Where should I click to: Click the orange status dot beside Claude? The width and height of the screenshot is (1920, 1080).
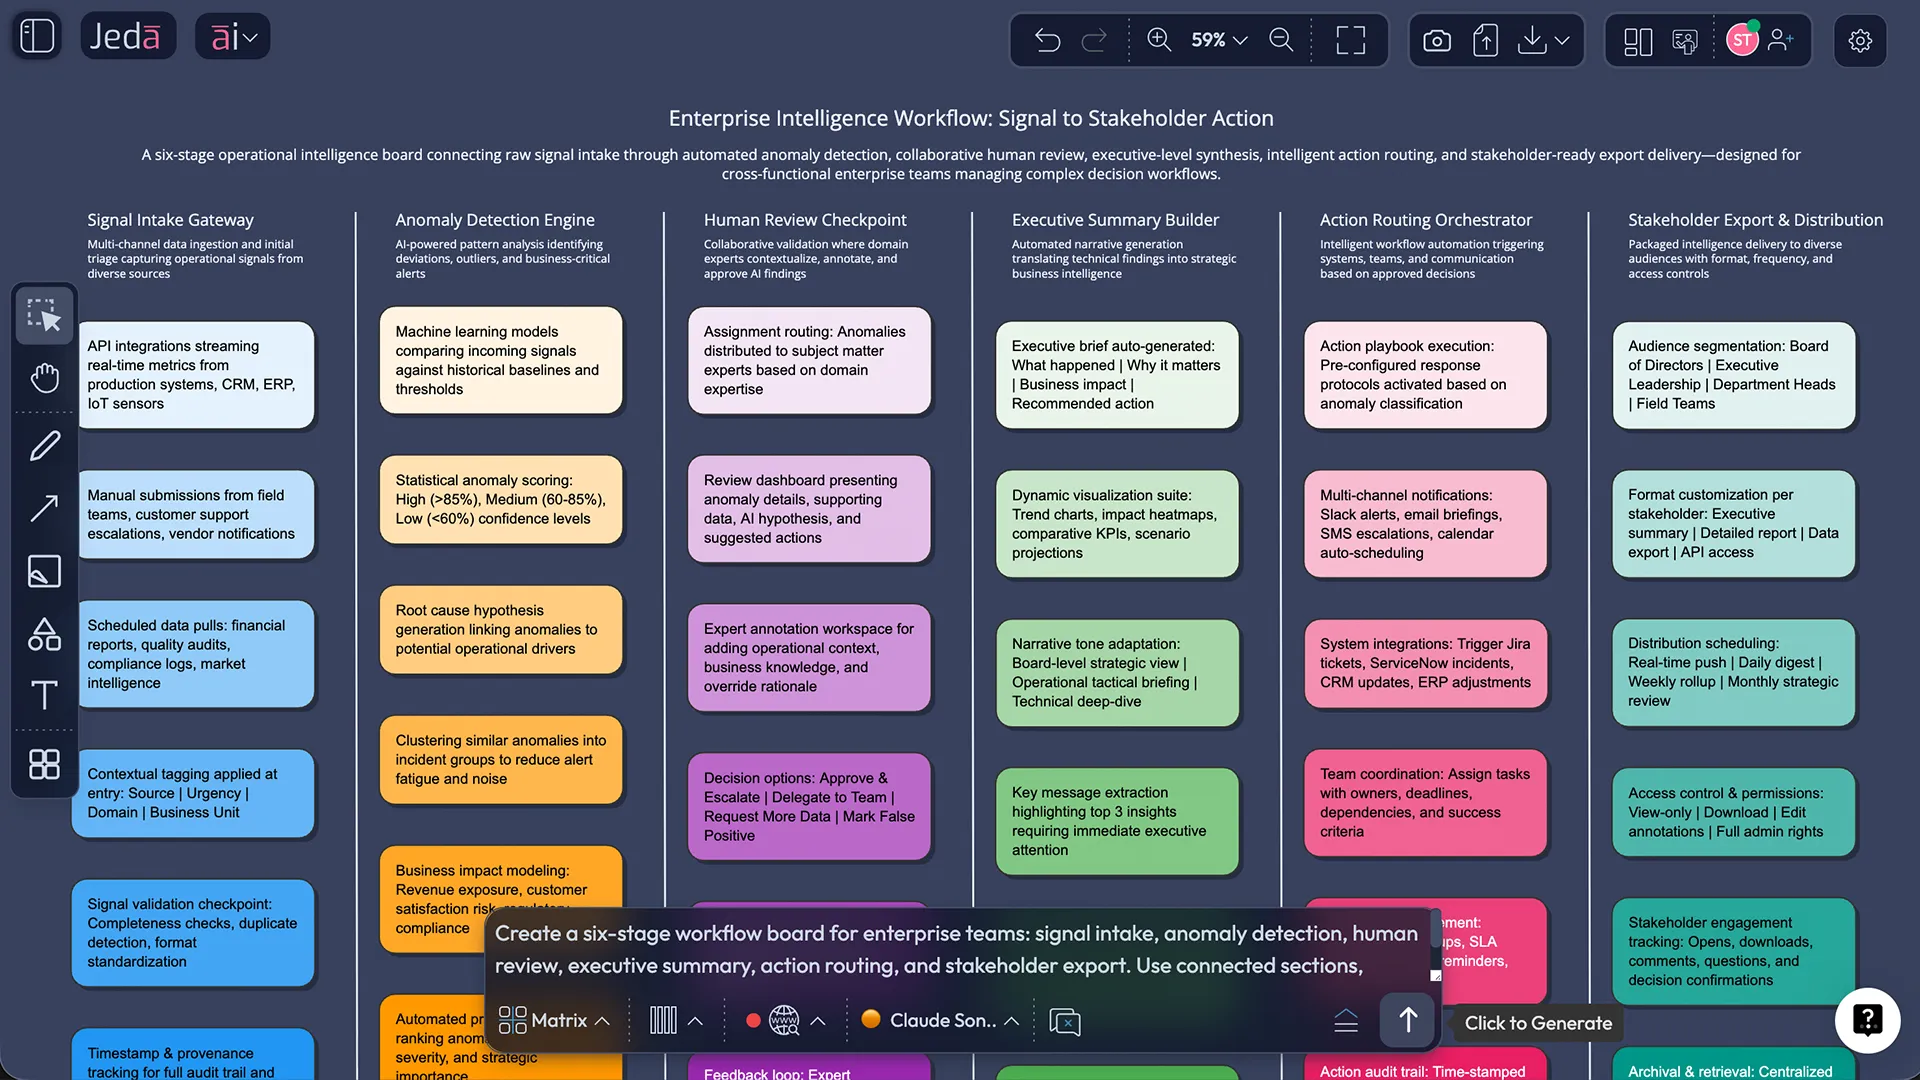click(x=872, y=1020)
